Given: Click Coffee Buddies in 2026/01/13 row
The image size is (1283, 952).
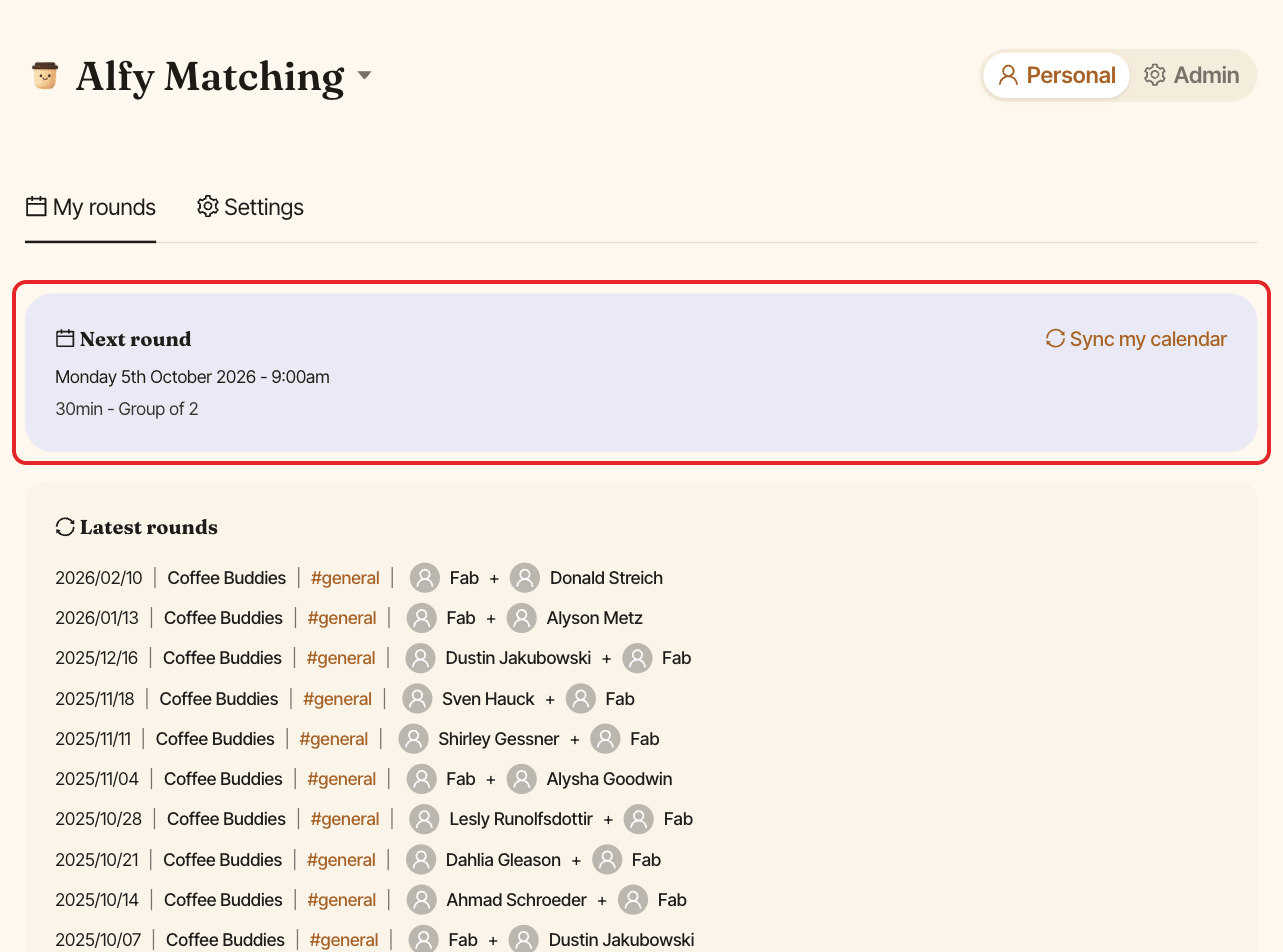Looking at the screenshot, I should (x=223, y=618).
